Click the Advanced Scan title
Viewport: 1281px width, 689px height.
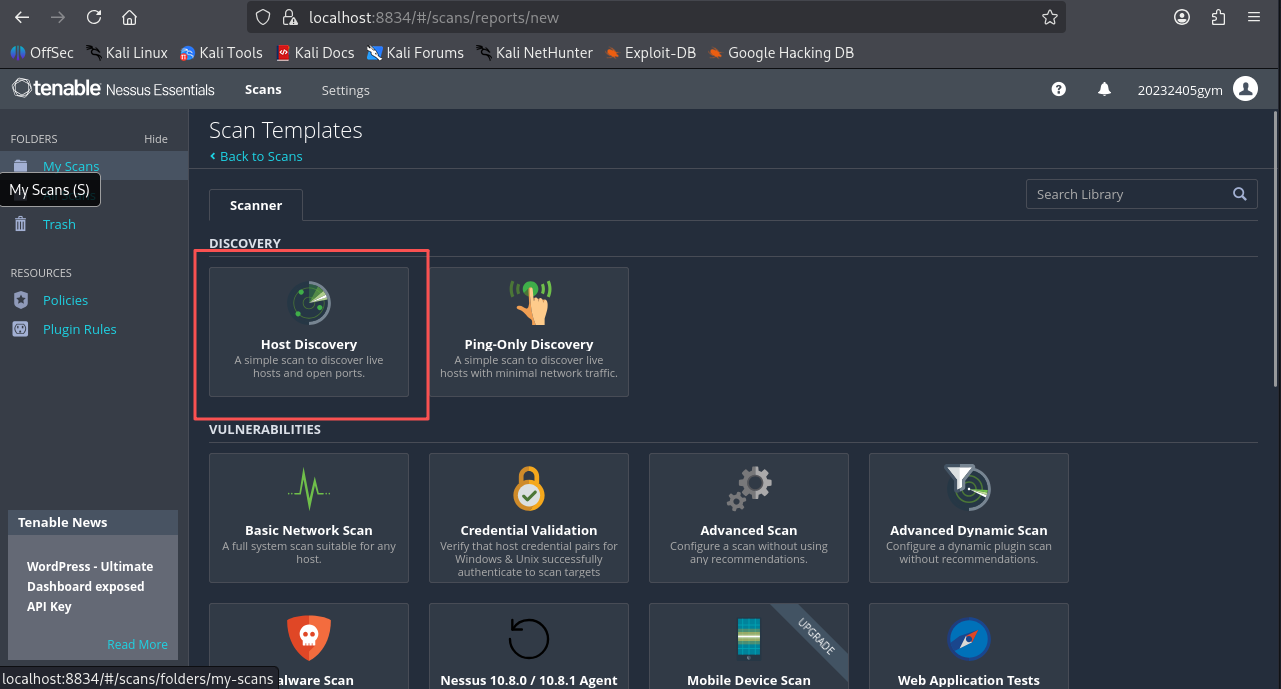coord(749,530)
